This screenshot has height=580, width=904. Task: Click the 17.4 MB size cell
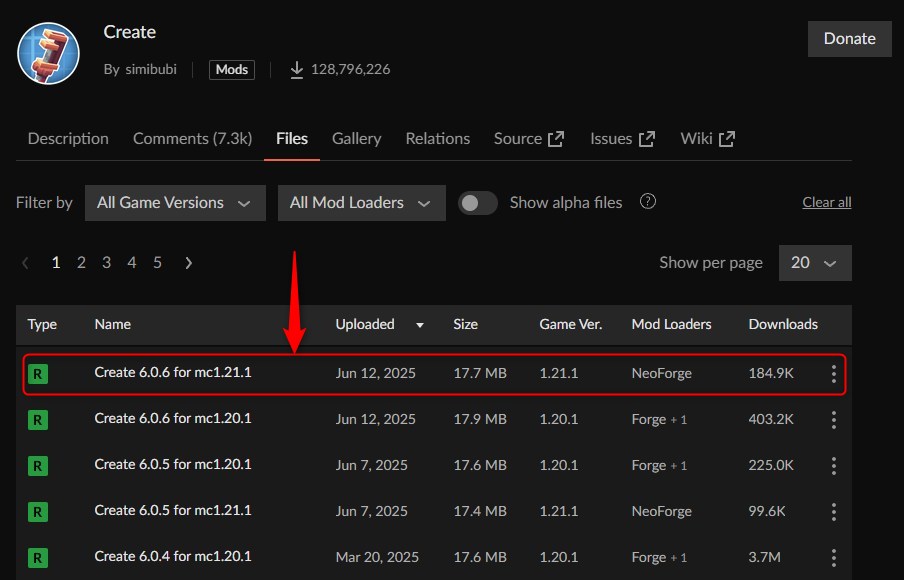[480, 511]
